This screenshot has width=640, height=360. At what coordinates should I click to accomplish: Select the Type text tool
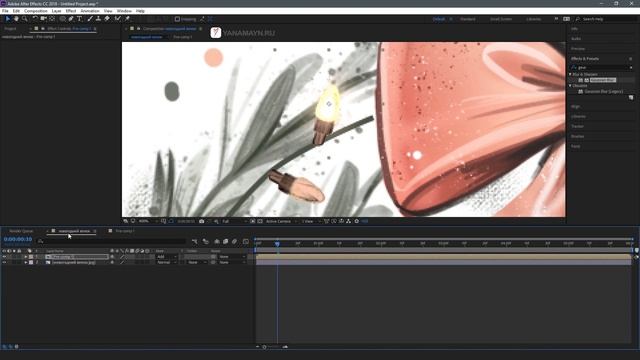(x=80, y=19)
